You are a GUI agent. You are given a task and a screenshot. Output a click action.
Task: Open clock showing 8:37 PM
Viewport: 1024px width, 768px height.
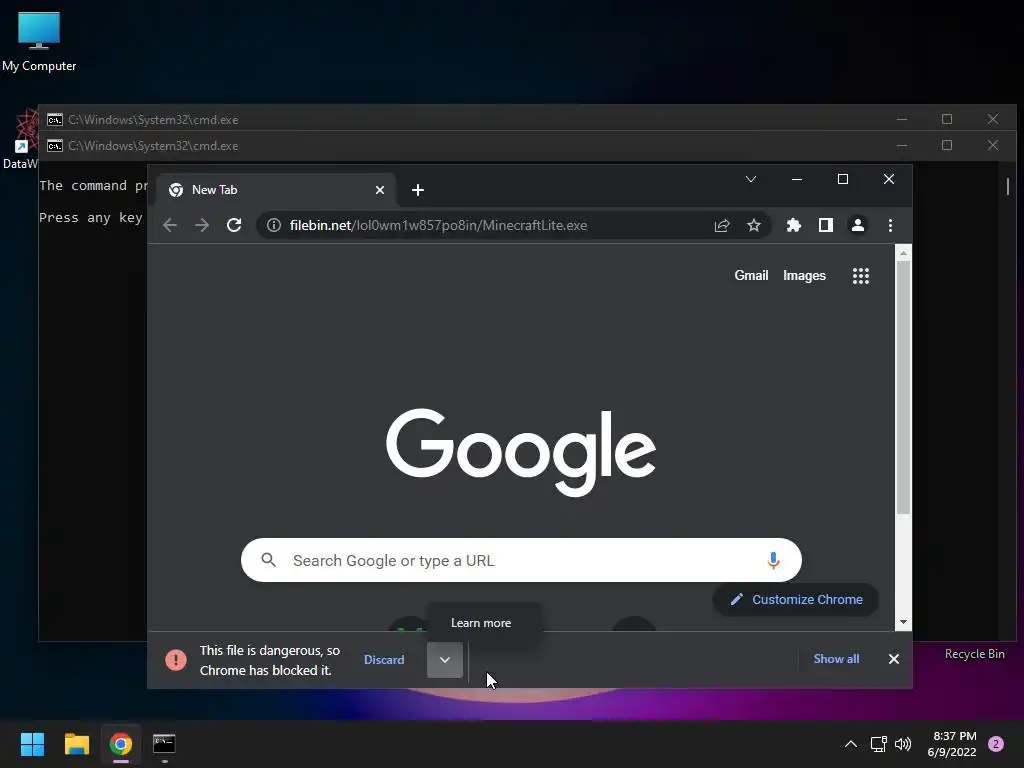[x=952, y=744]
